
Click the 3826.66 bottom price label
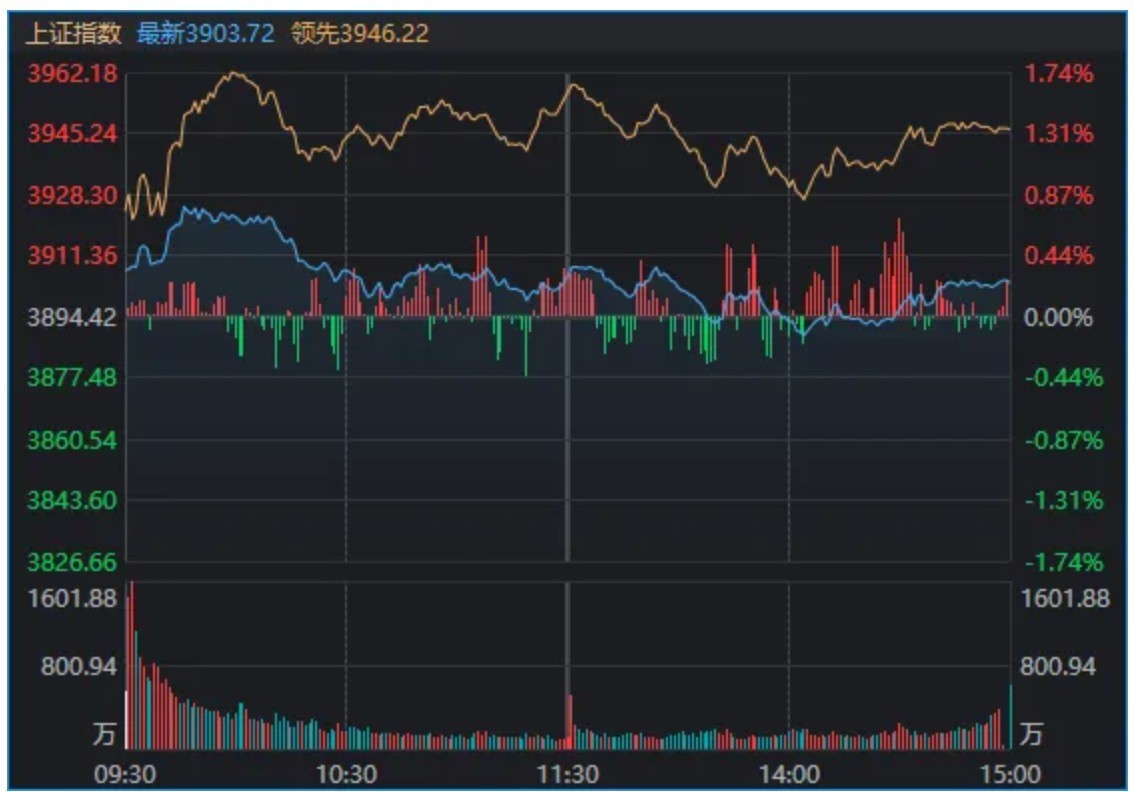pyautogui.click(x=72, y=562)
